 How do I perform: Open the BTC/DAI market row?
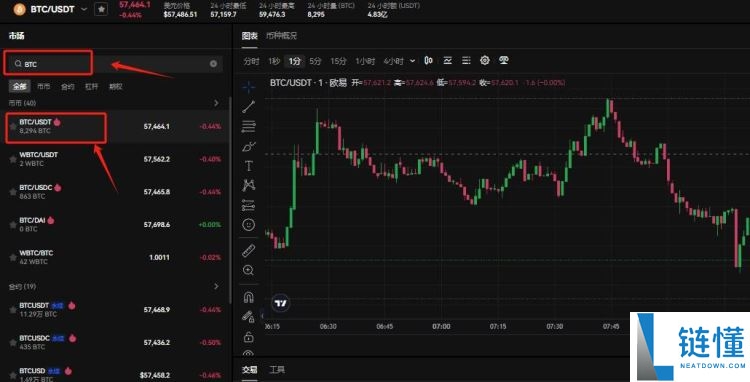click(115, 225)
